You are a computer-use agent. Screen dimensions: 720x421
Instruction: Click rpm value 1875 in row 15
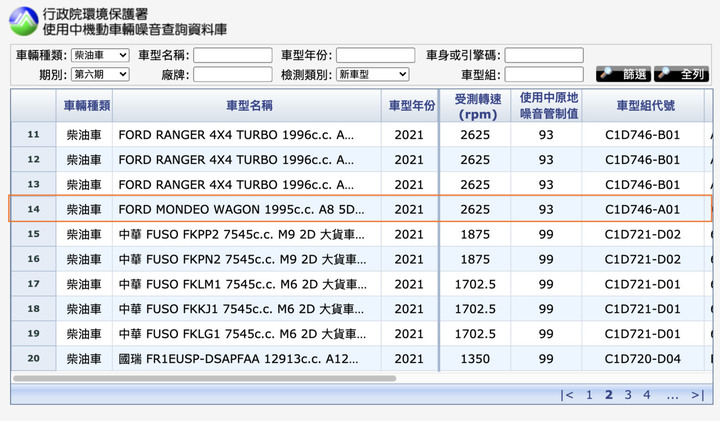475,234
